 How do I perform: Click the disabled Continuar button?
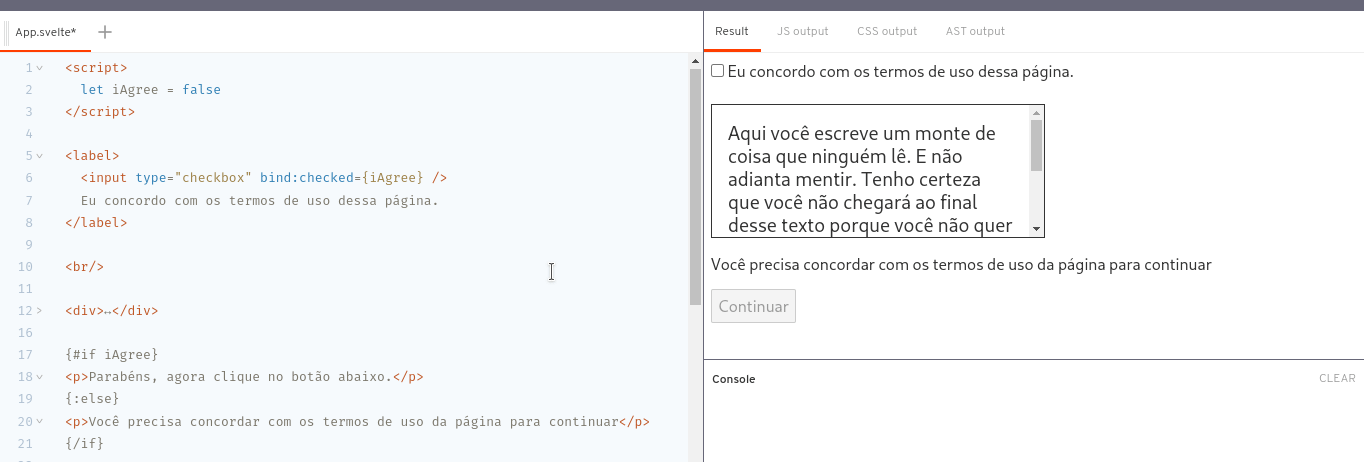(x=753, y=306)
